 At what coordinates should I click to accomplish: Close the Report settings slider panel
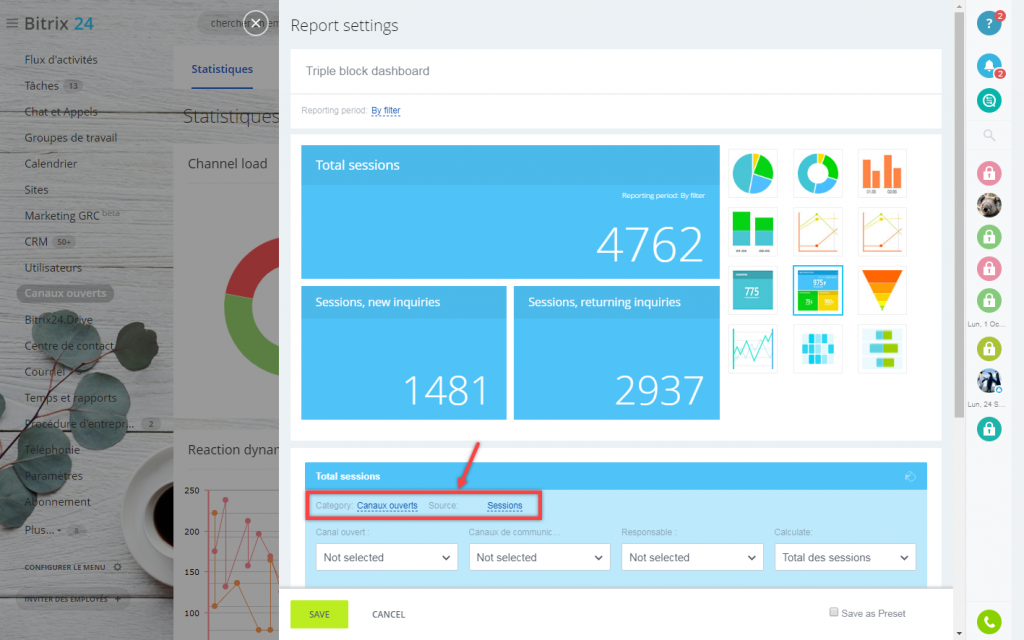255,23
